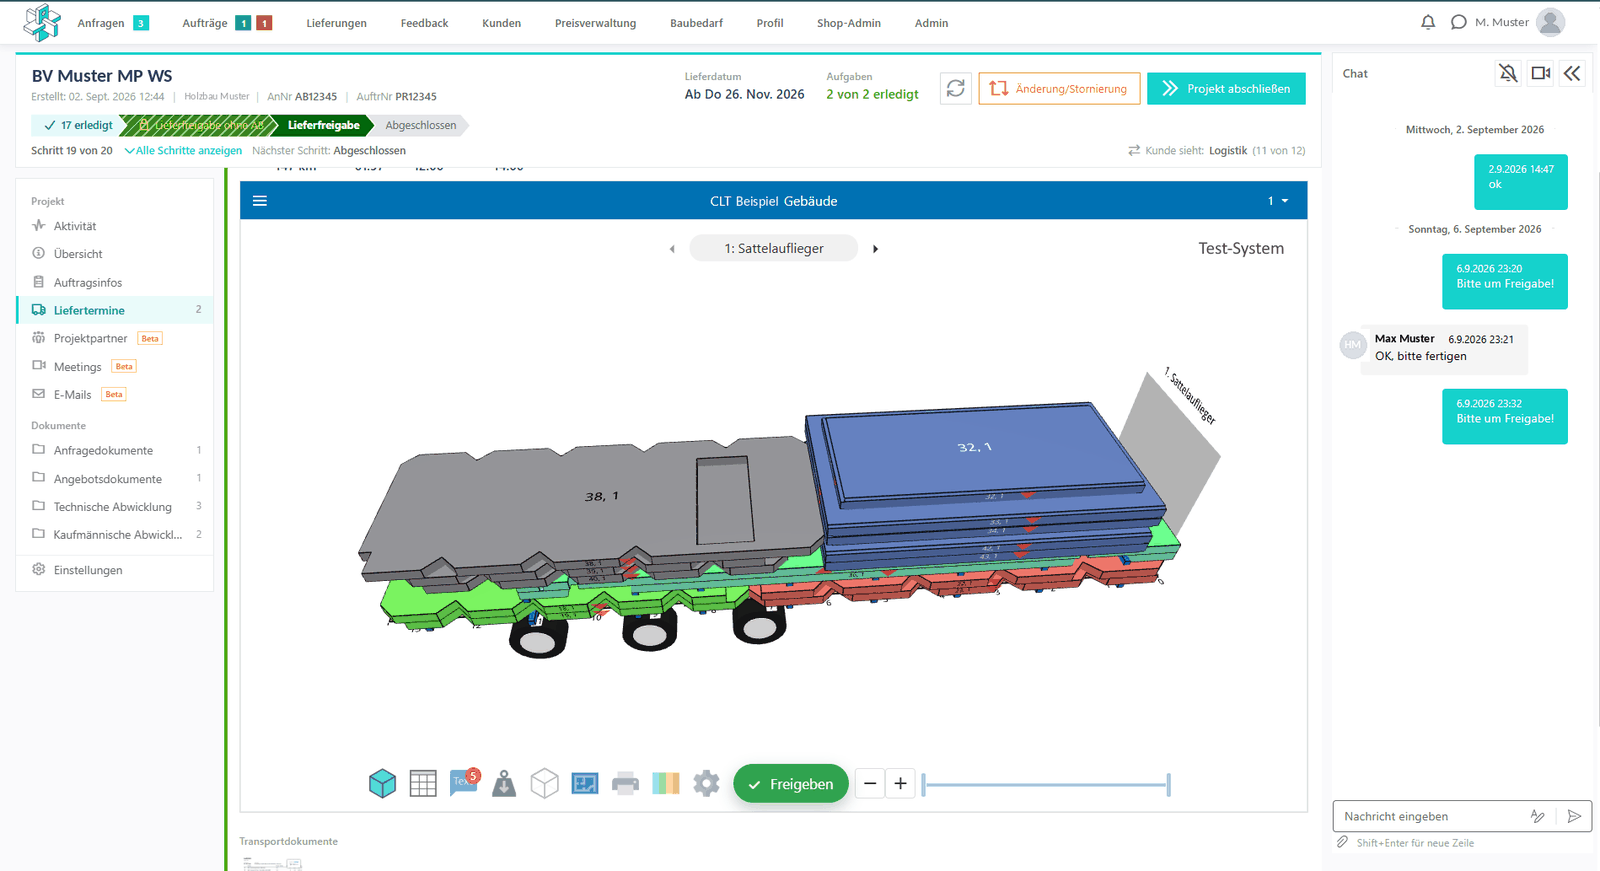Open the Lieferungen menu
The width and height of the screenshot is (1600, 871).
[336, 23]
